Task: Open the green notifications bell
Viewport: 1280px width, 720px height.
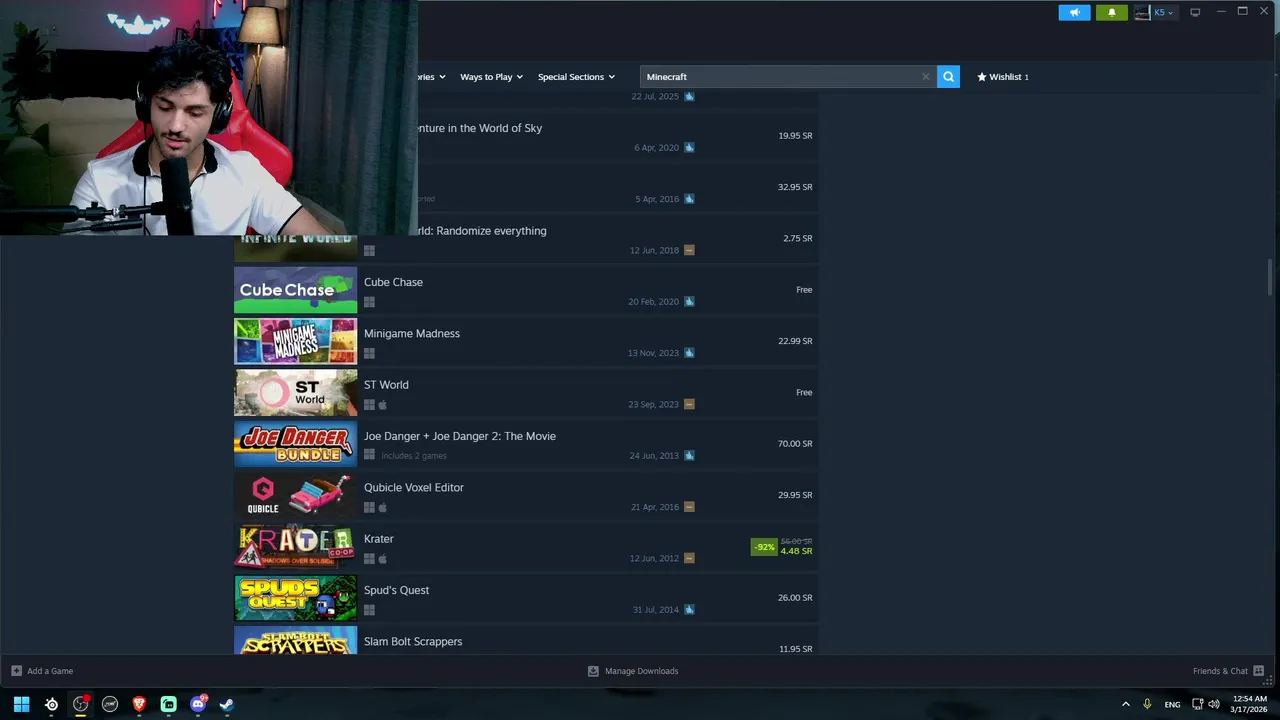Action: coord(1111,13)
